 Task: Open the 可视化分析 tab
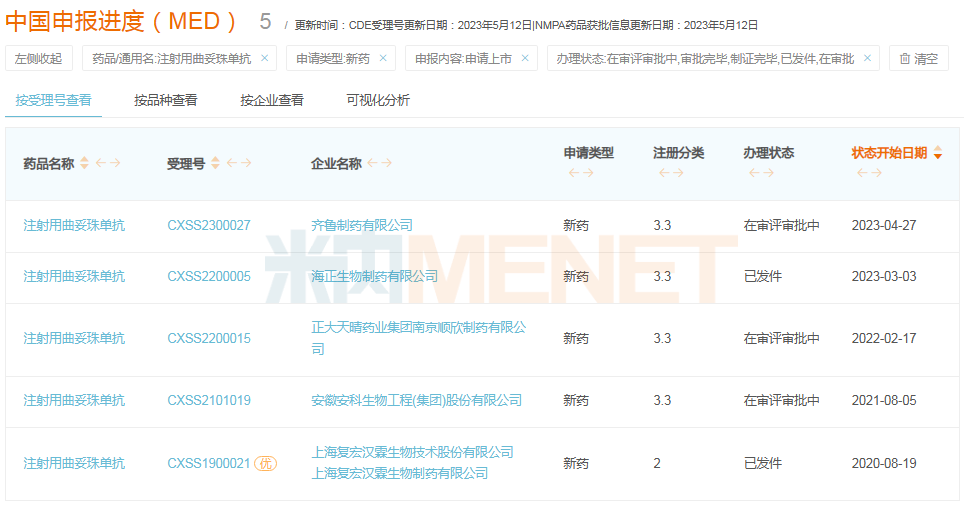pos(378,100)
